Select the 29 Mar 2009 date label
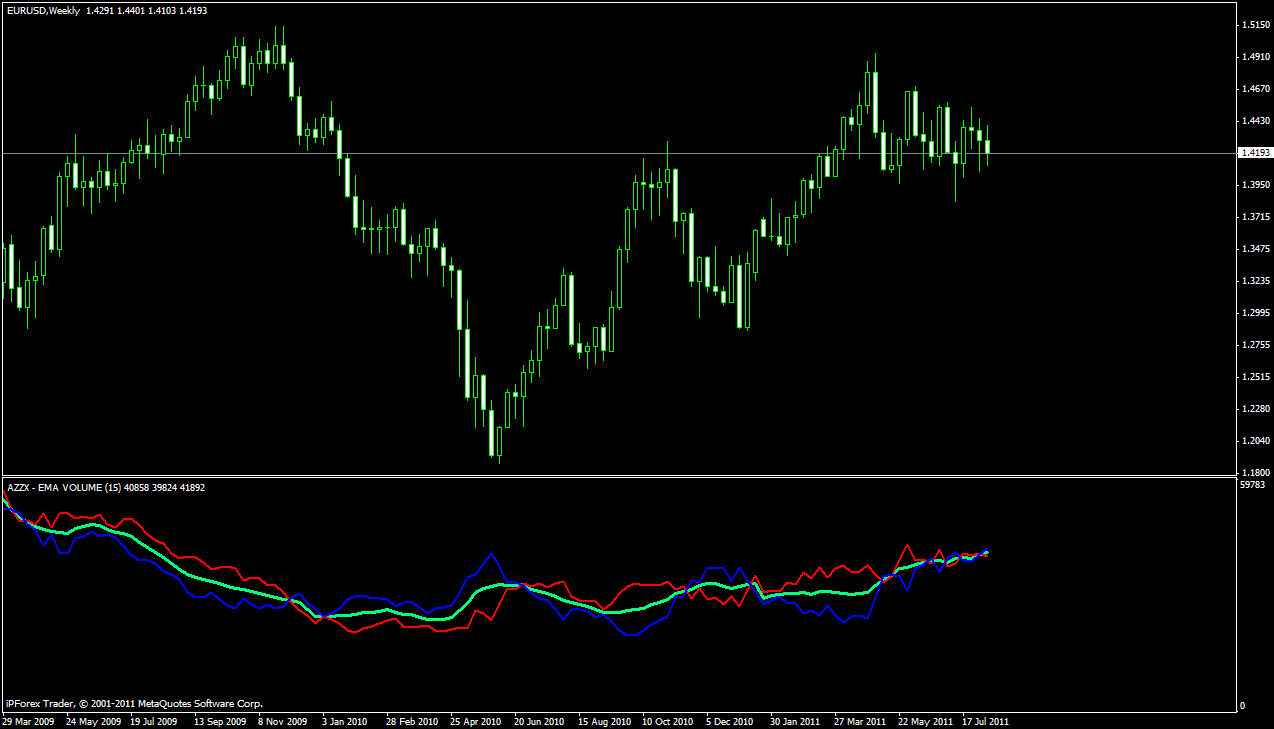This screenshot has width=1274, height=729. [27, 721]
